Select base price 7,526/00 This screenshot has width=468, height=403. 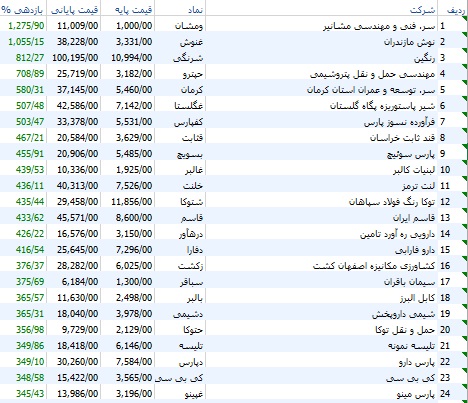[134, 186]
